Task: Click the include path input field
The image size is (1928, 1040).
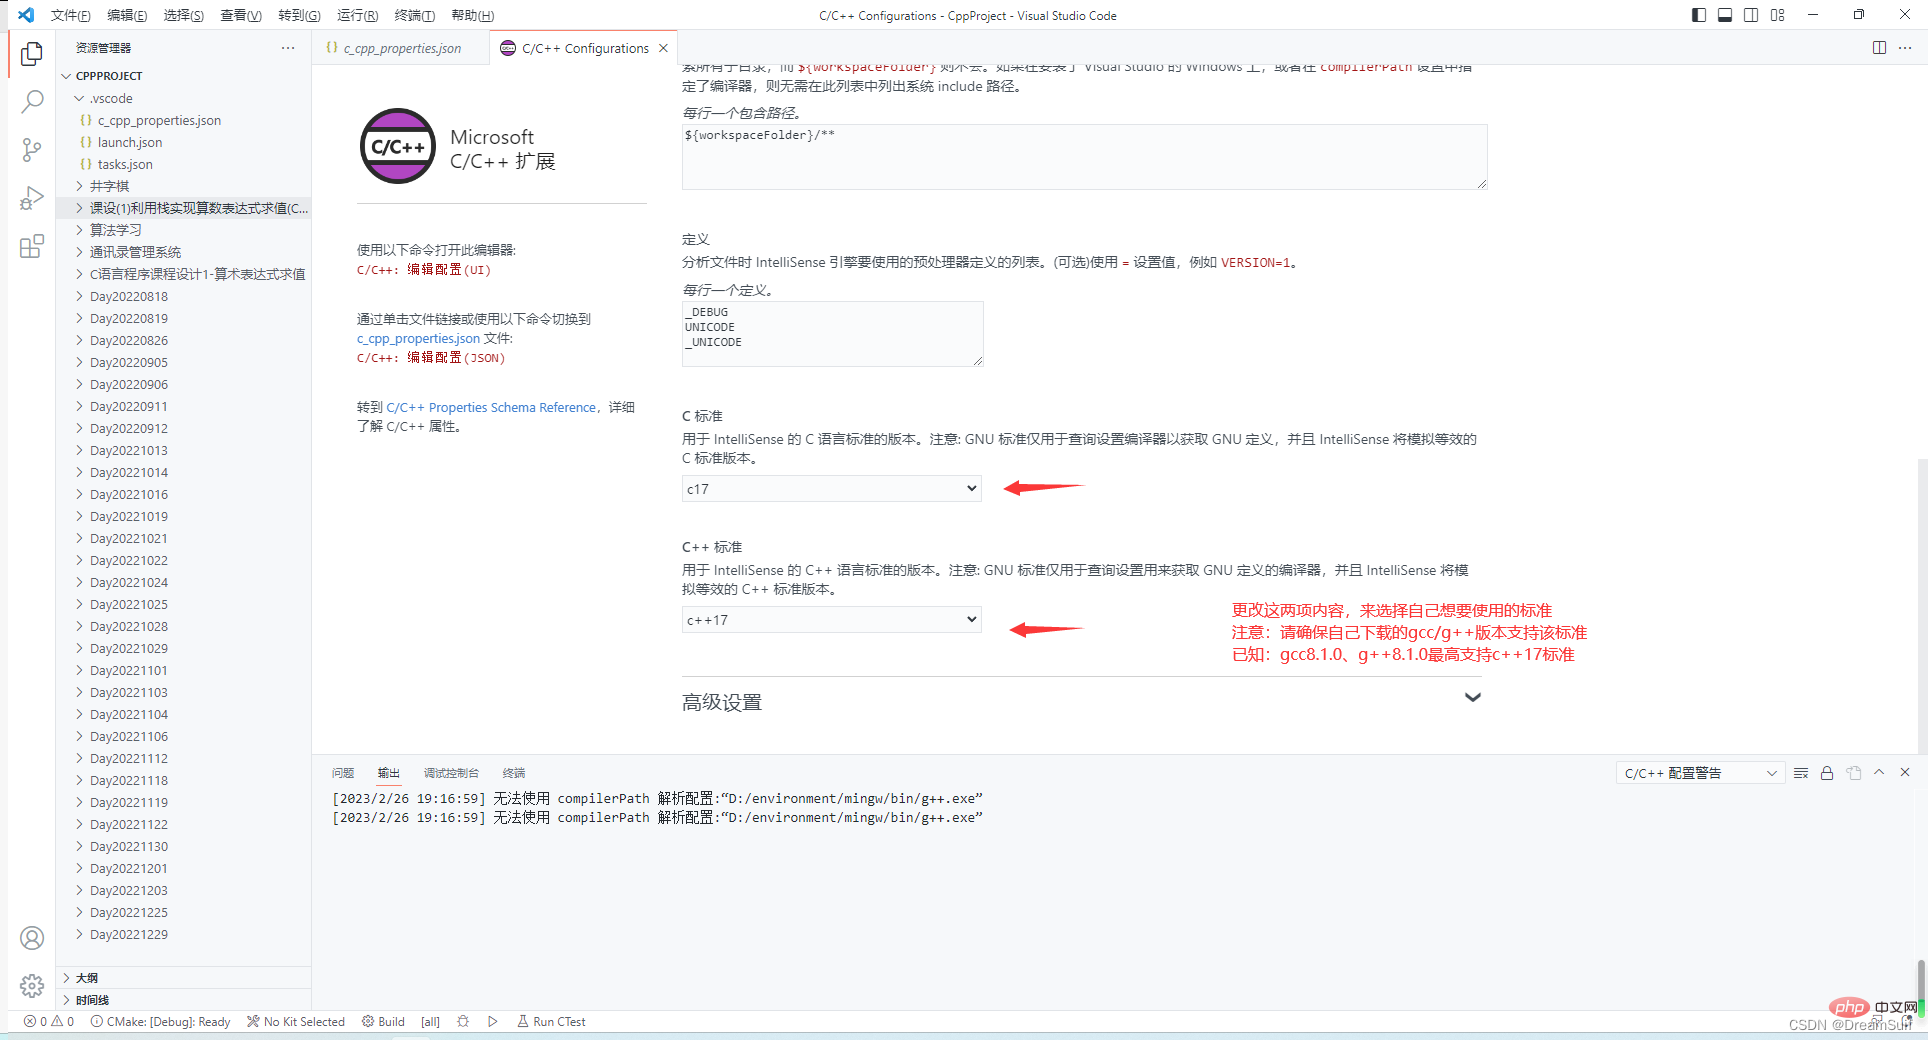Action: point(1083,157)
